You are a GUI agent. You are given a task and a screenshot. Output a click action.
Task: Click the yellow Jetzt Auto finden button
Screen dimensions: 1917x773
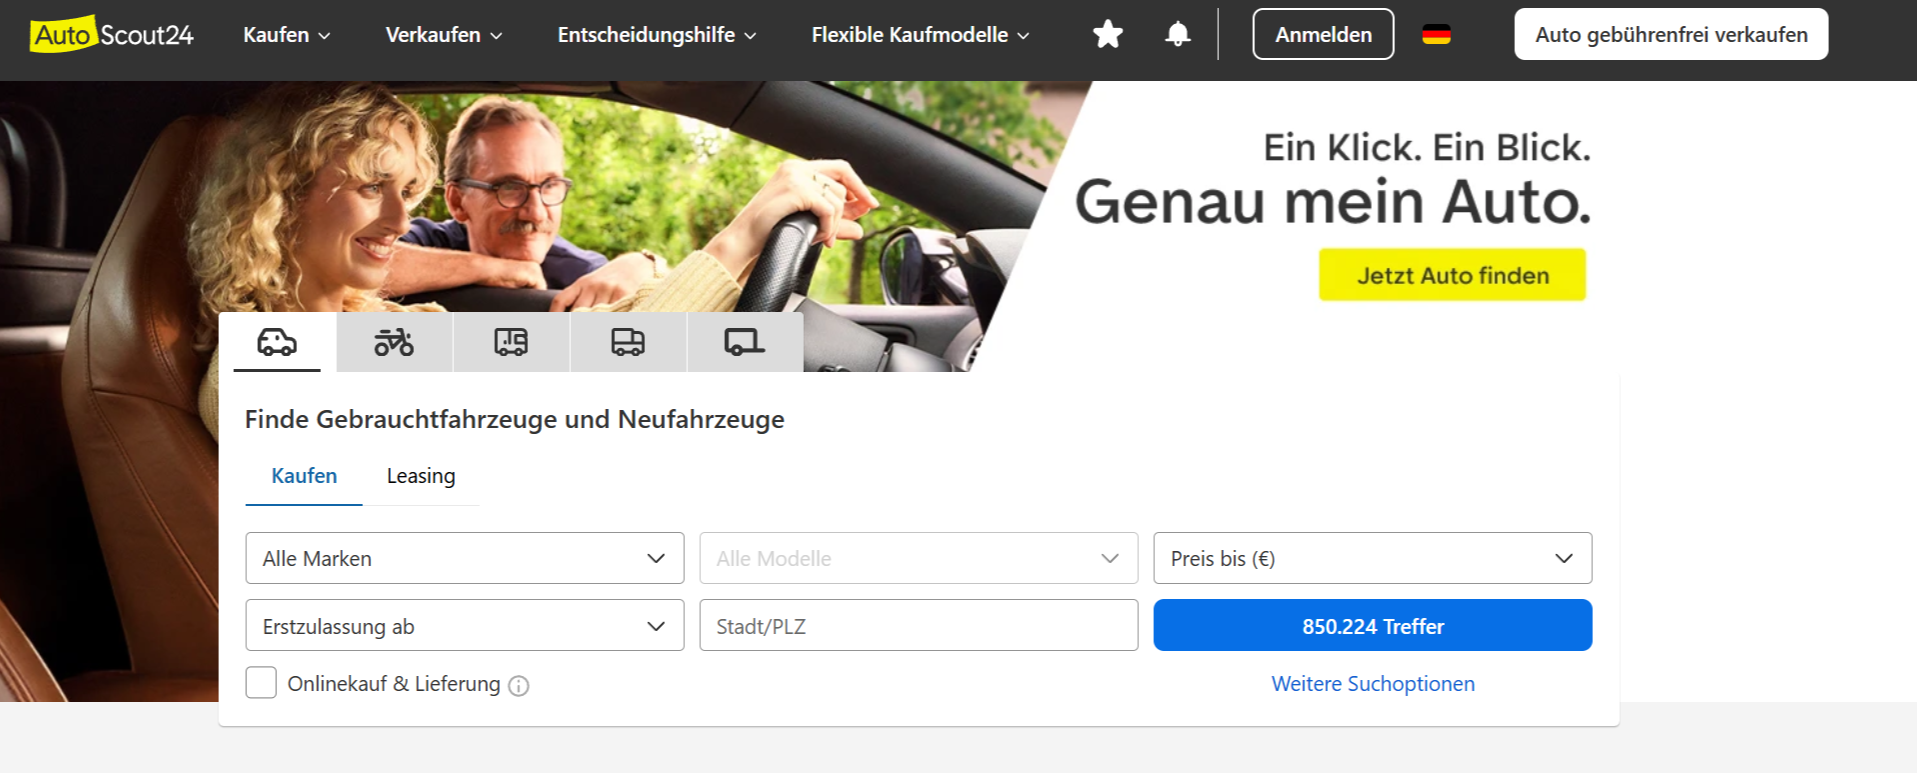pos(1452,275)
